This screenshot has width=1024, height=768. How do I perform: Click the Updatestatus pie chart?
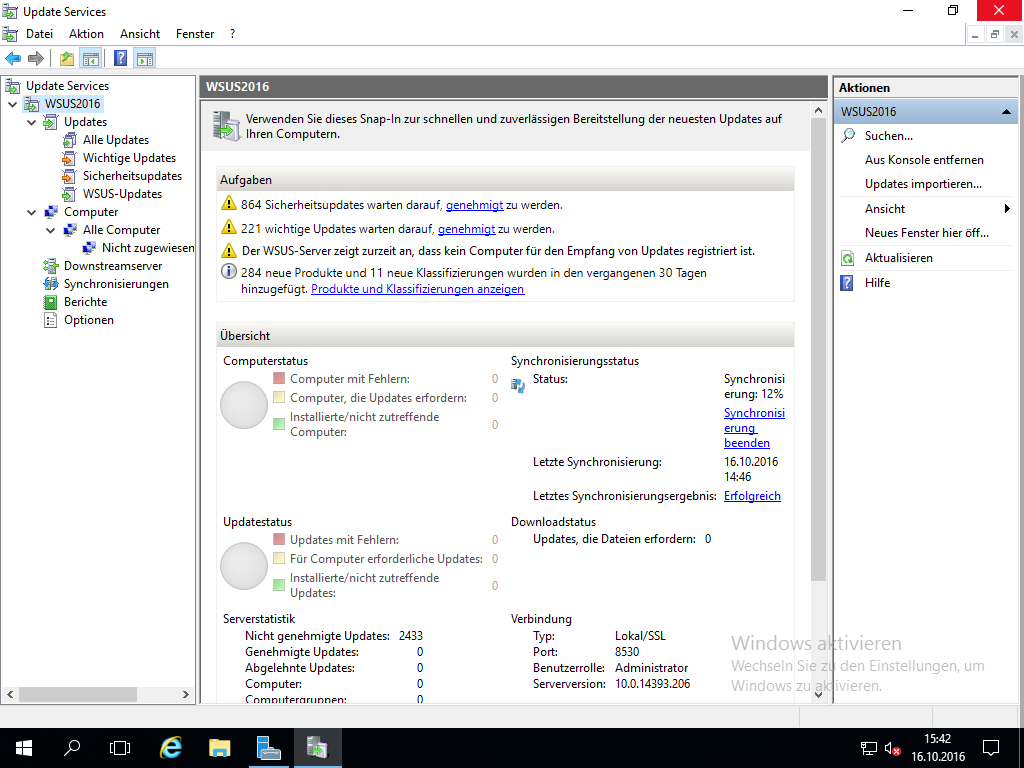[244, 566]
